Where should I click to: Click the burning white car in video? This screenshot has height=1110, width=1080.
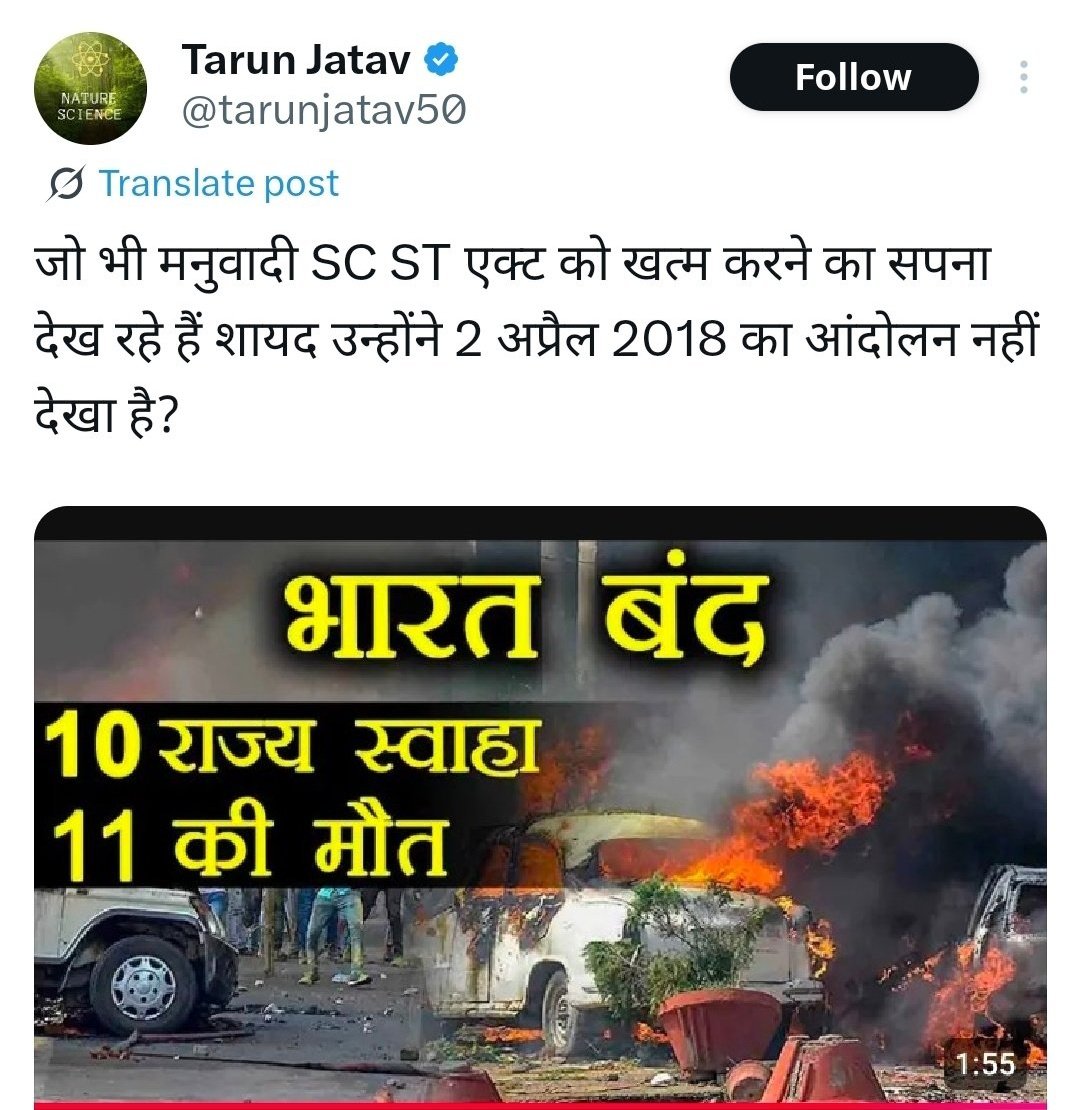tap(623, 927)
